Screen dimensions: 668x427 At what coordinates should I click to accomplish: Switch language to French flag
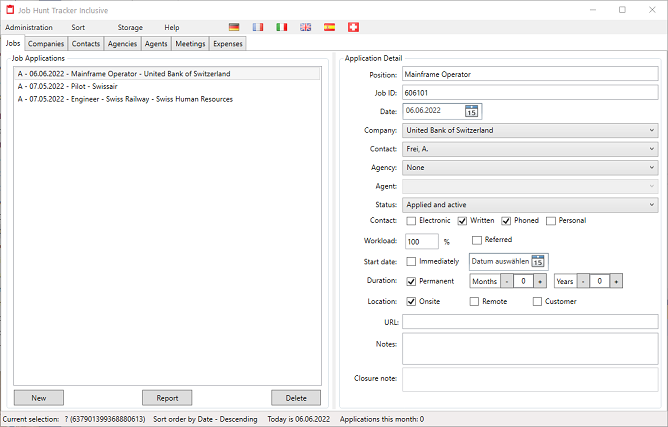pyautogui.click(x=258, y=27)
